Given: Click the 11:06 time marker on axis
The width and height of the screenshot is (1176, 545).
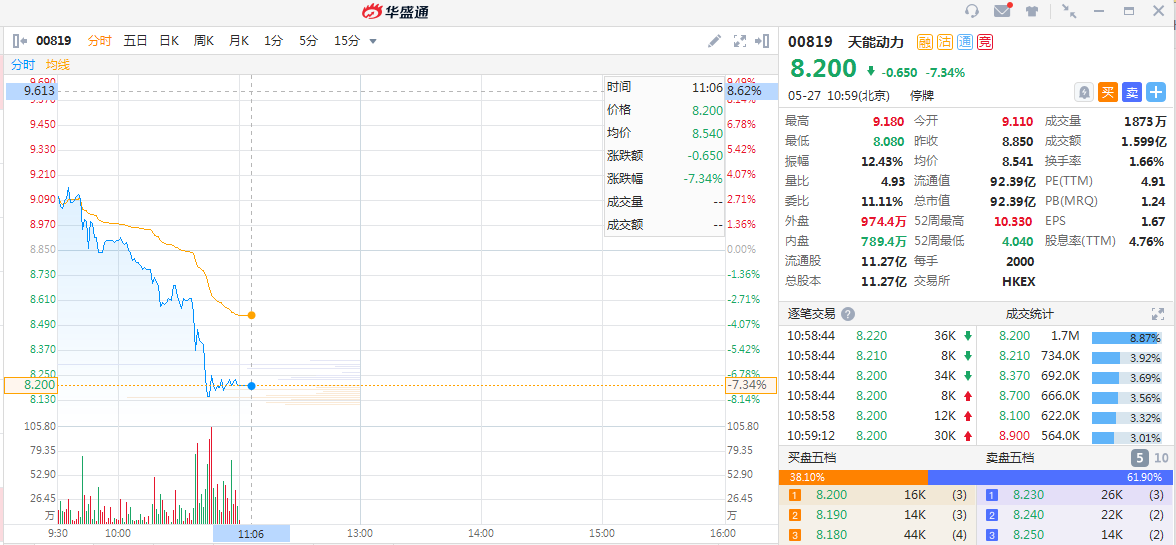Looking at the screenshot, I should (251, 534).
